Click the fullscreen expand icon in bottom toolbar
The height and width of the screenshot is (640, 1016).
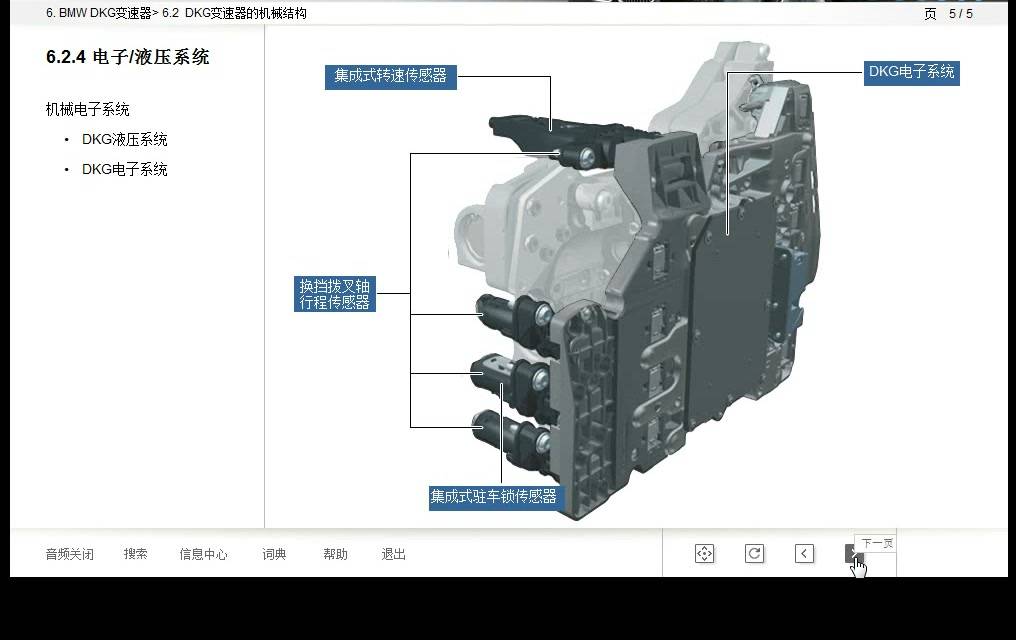click(x=704, y=554)
